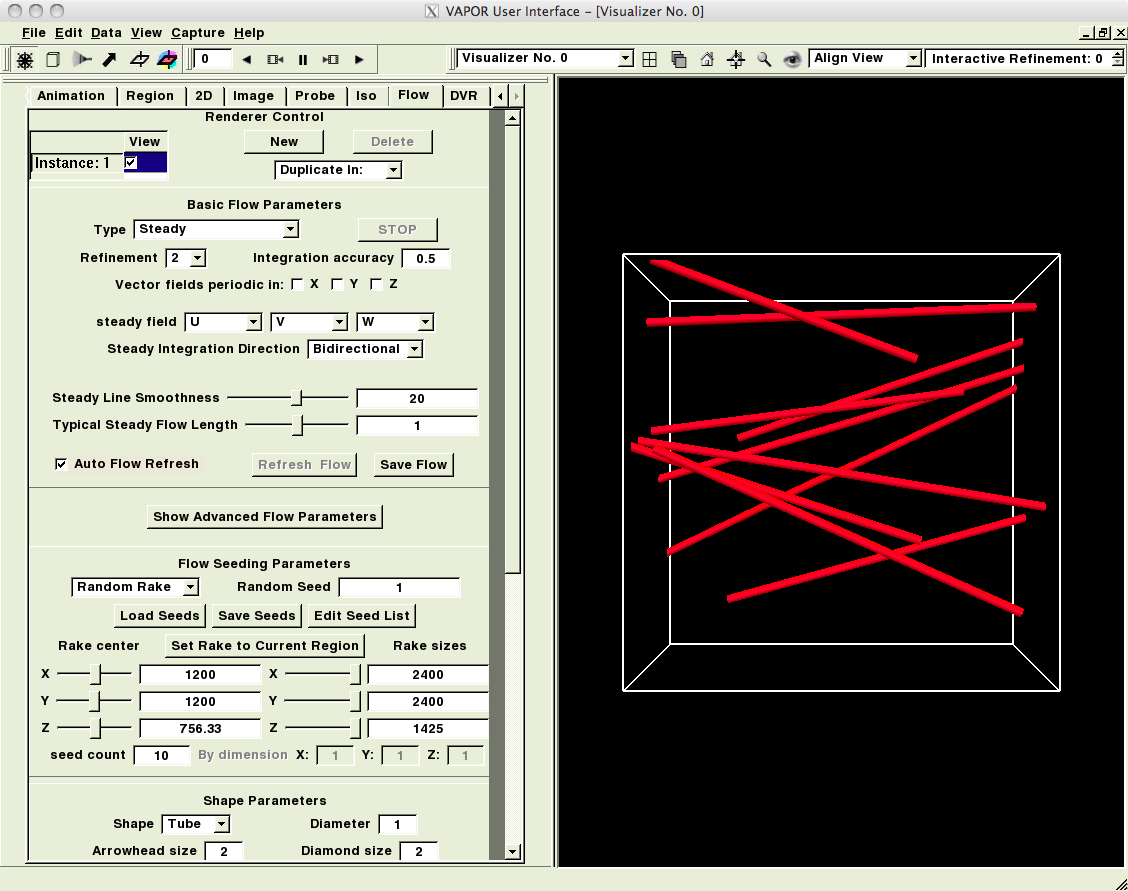
Task: Click the Random Seed input field
Action: (x=399, y=588)
